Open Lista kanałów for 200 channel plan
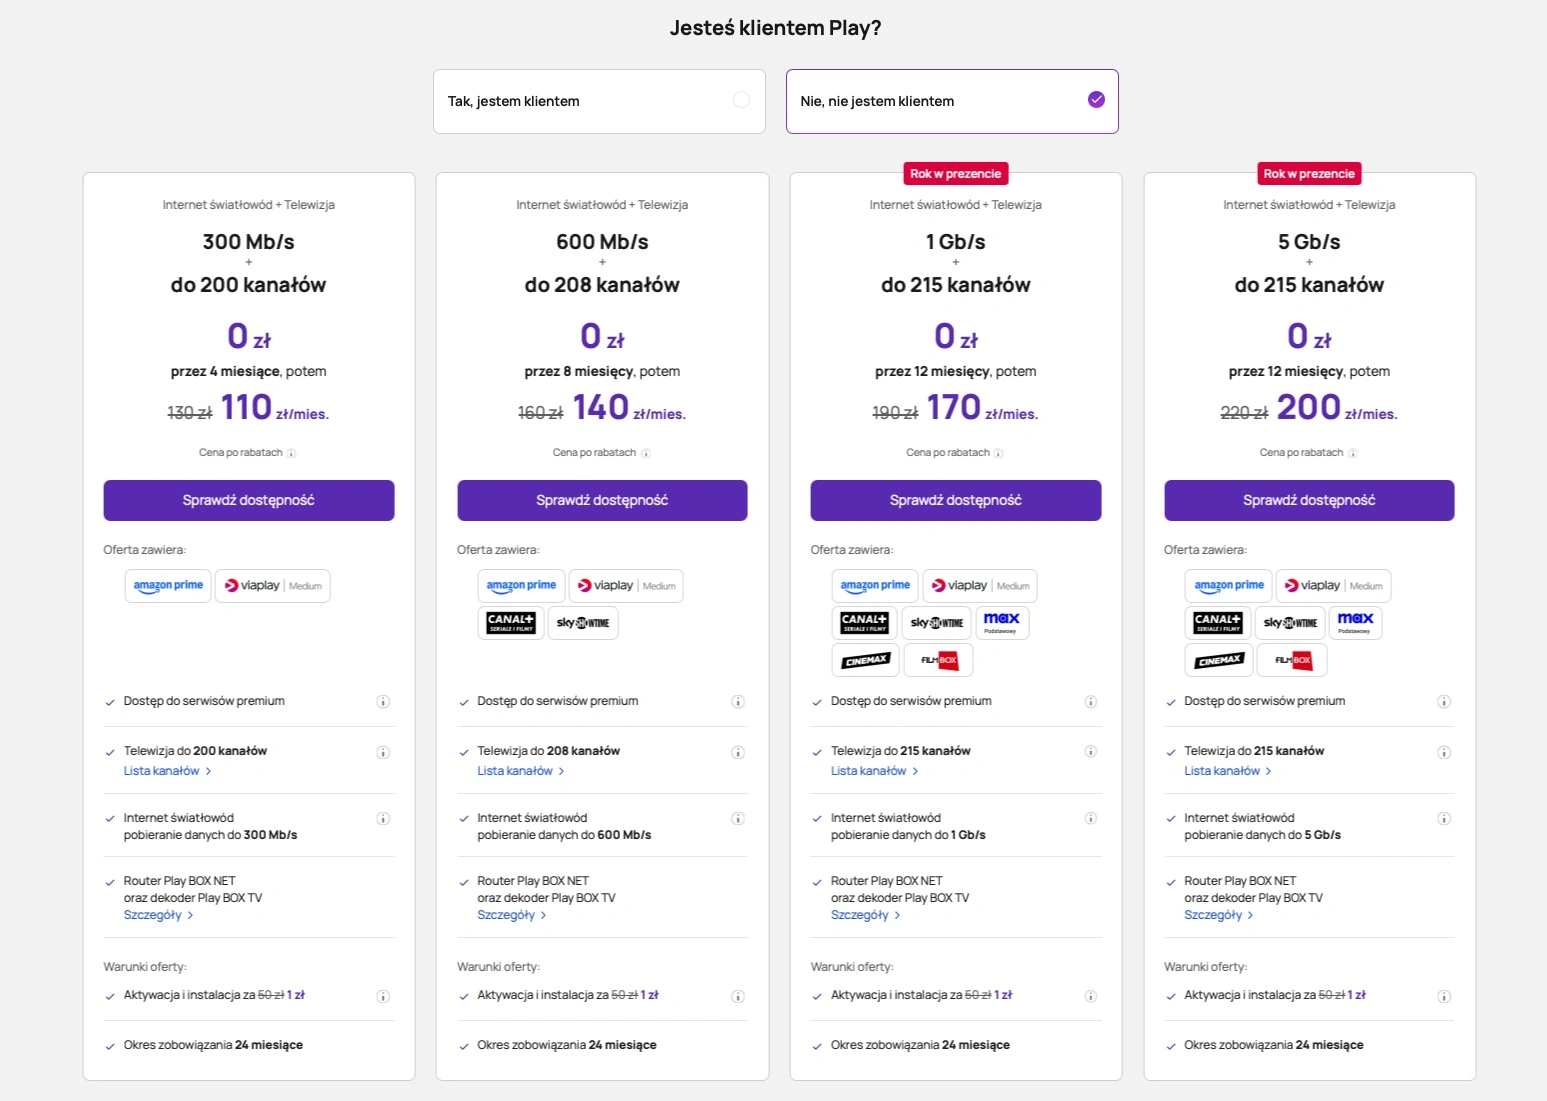This screenshot has height=1101, width=1547. tap(167, 771)
